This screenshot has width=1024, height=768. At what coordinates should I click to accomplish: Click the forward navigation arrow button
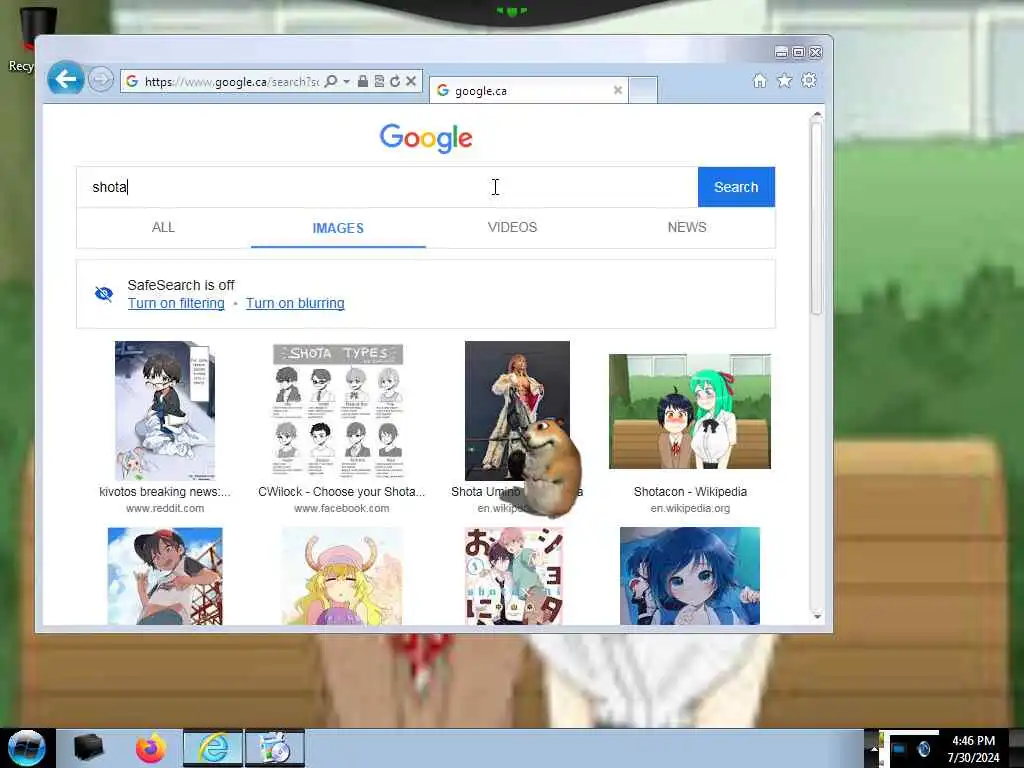101,80
